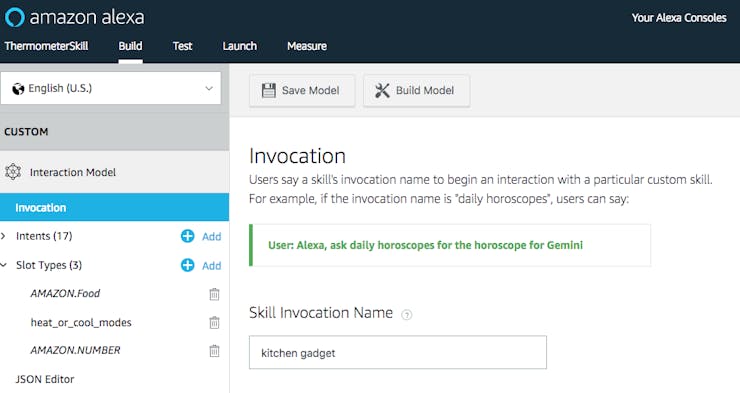Select Invocation in the sidebar
The width and height of the screenshot is (740, 393).
point(114,208)
